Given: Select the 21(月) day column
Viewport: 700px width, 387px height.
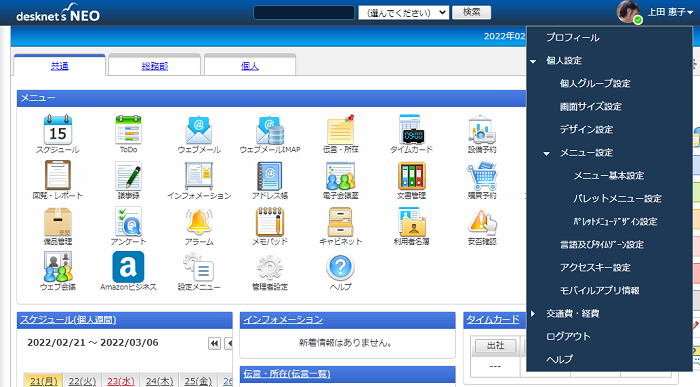Looking at the screenshot, I should pos(44,381).
